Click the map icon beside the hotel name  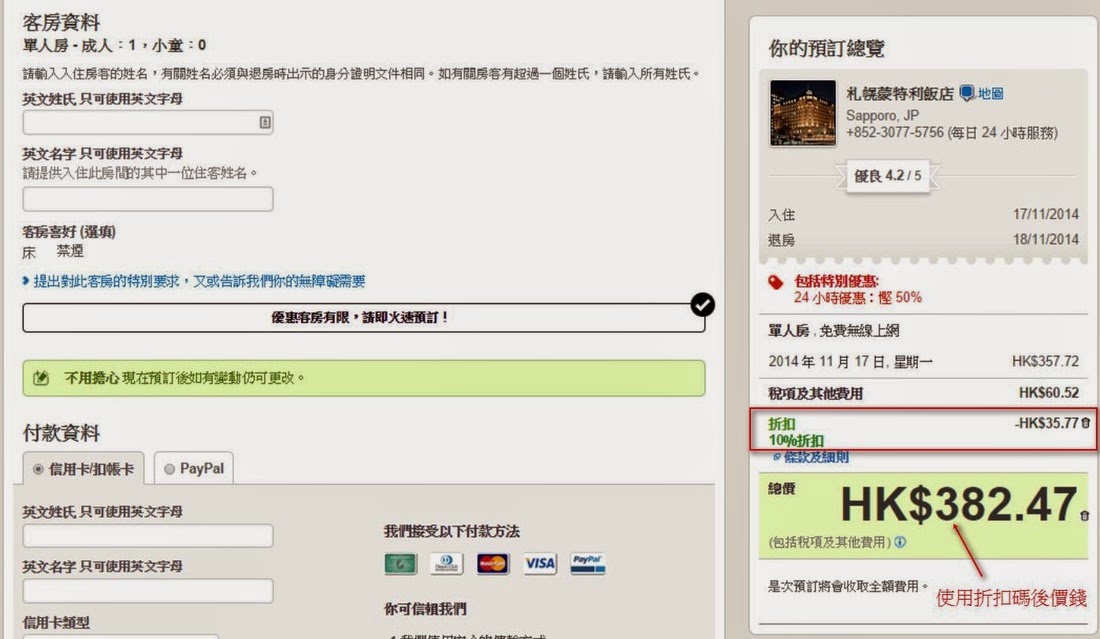pos(967,93)
